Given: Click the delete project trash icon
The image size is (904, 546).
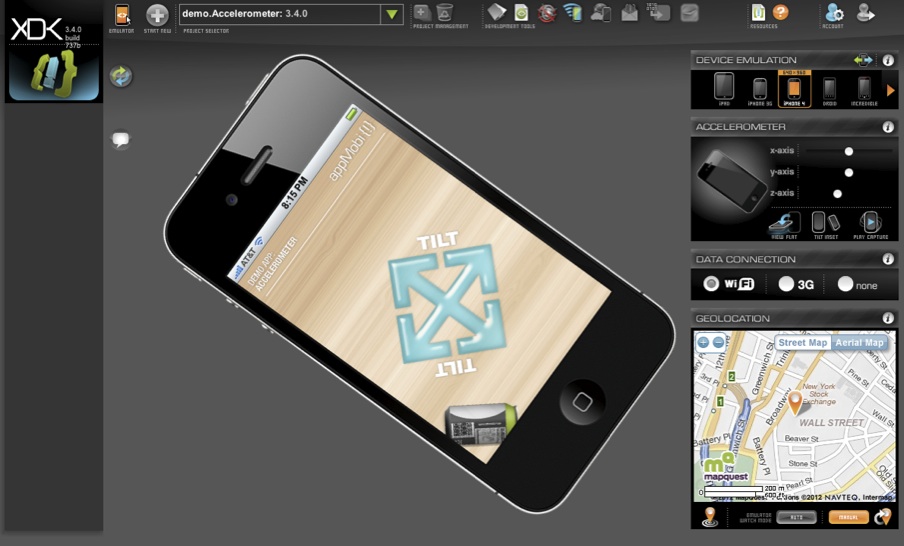Looking at the screenshot, I should 445,12.
